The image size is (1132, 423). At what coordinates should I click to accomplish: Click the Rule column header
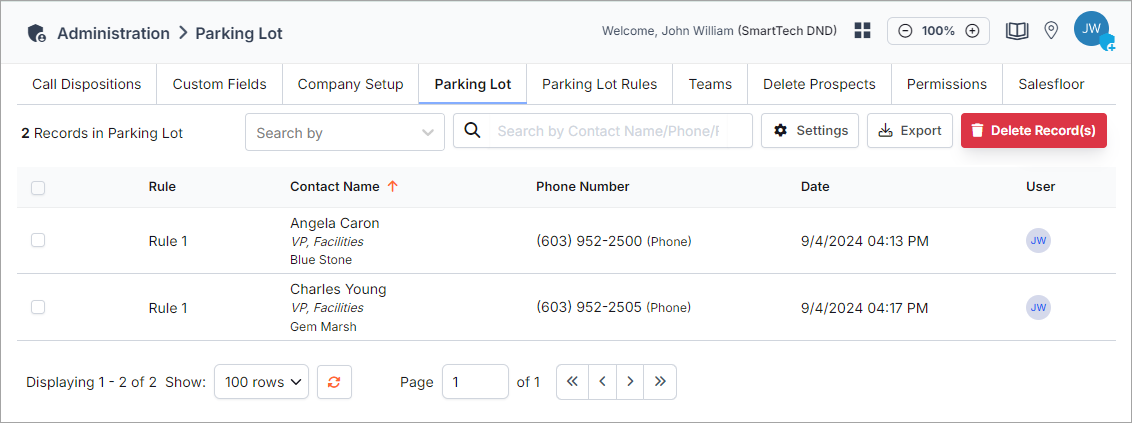(162, 186)
